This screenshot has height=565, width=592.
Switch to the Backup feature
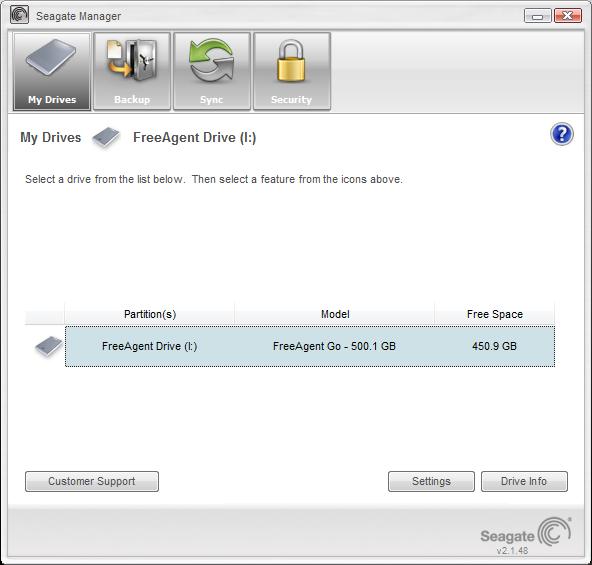[x=132, y=71]
